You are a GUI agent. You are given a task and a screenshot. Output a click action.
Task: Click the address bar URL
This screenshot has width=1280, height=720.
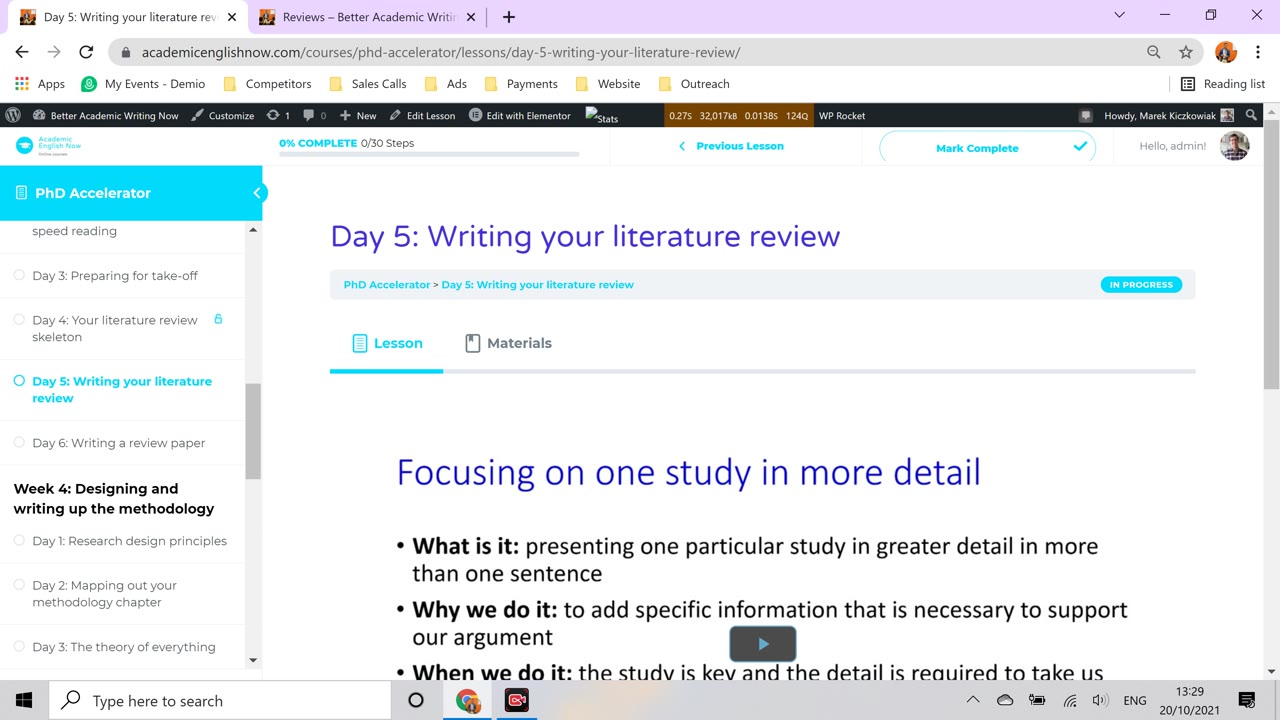440,52
